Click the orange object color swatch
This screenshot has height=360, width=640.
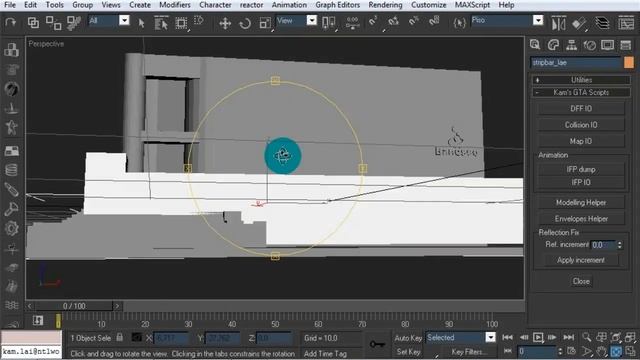coord(629,62)
